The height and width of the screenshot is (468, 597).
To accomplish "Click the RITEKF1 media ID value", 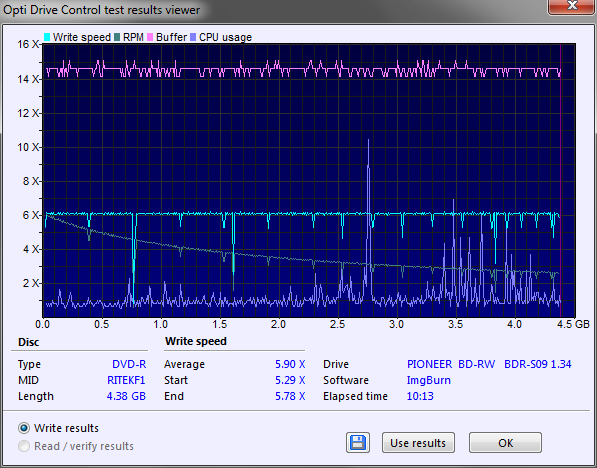I will click(x=126, y=380).
